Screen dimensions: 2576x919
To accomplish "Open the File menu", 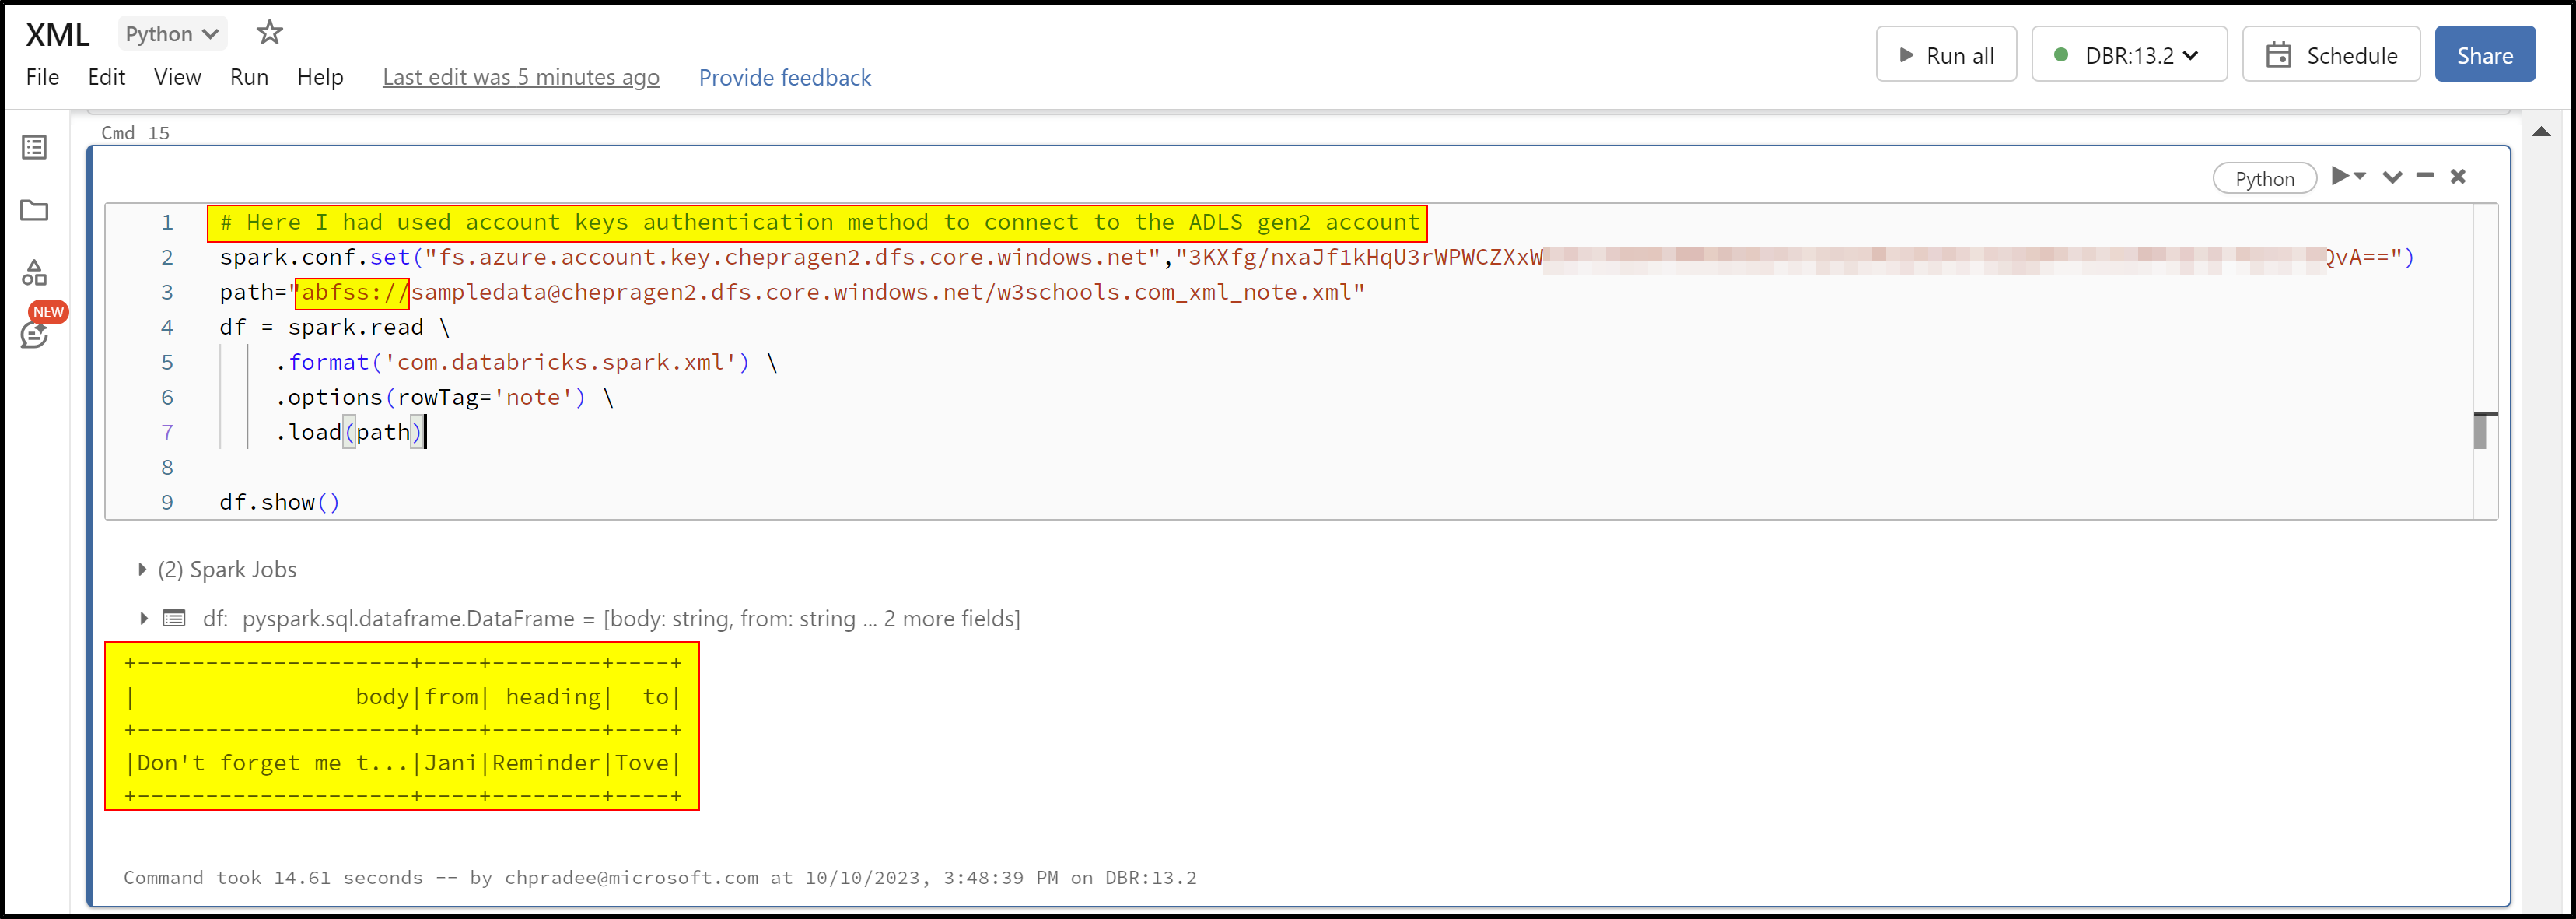I will [41, 77].
